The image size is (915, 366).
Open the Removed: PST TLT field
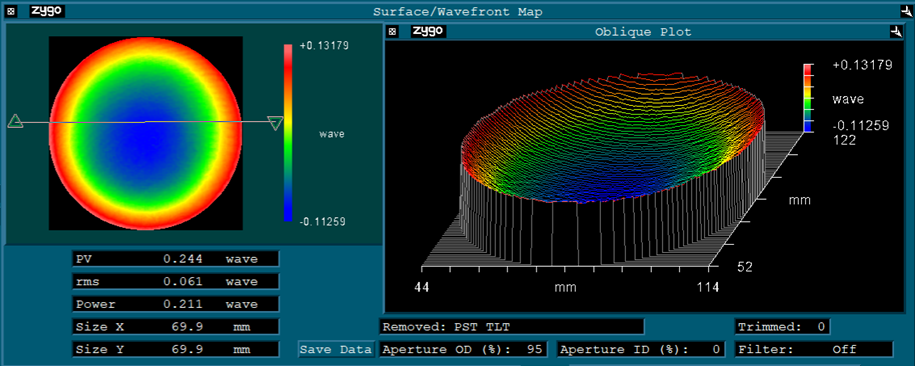click(512, 326)
